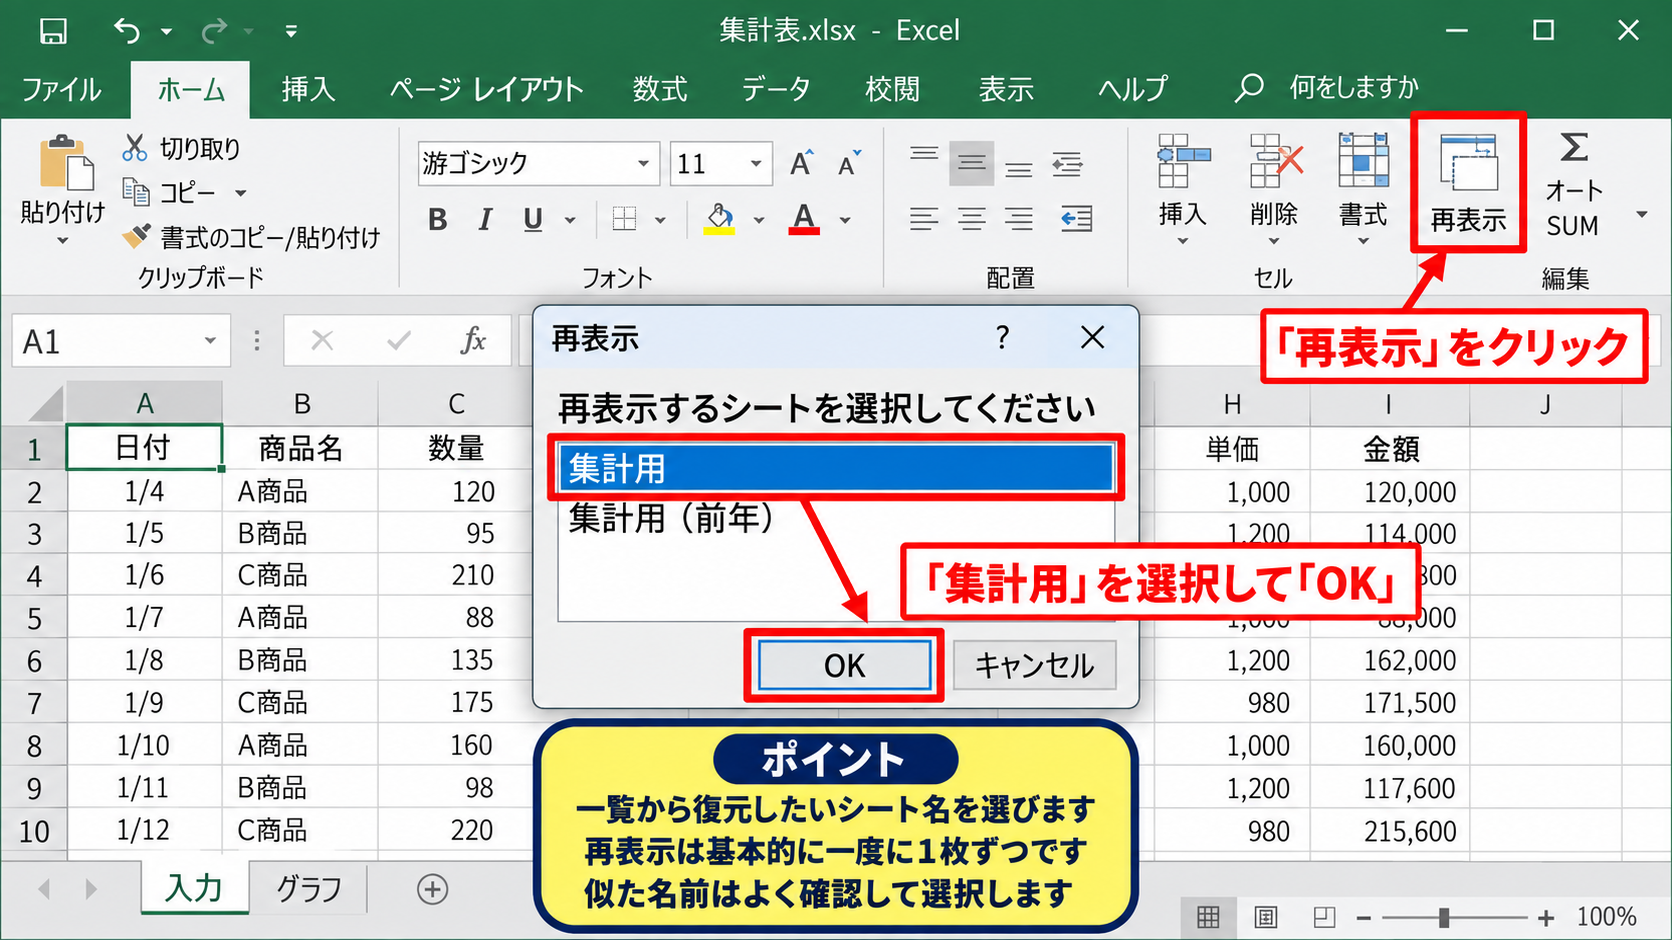Image resolution: width=1672 pixels, height=940 pixels.
Task: Click OK in the 再表示 dialog
Action: coord(844,666)
